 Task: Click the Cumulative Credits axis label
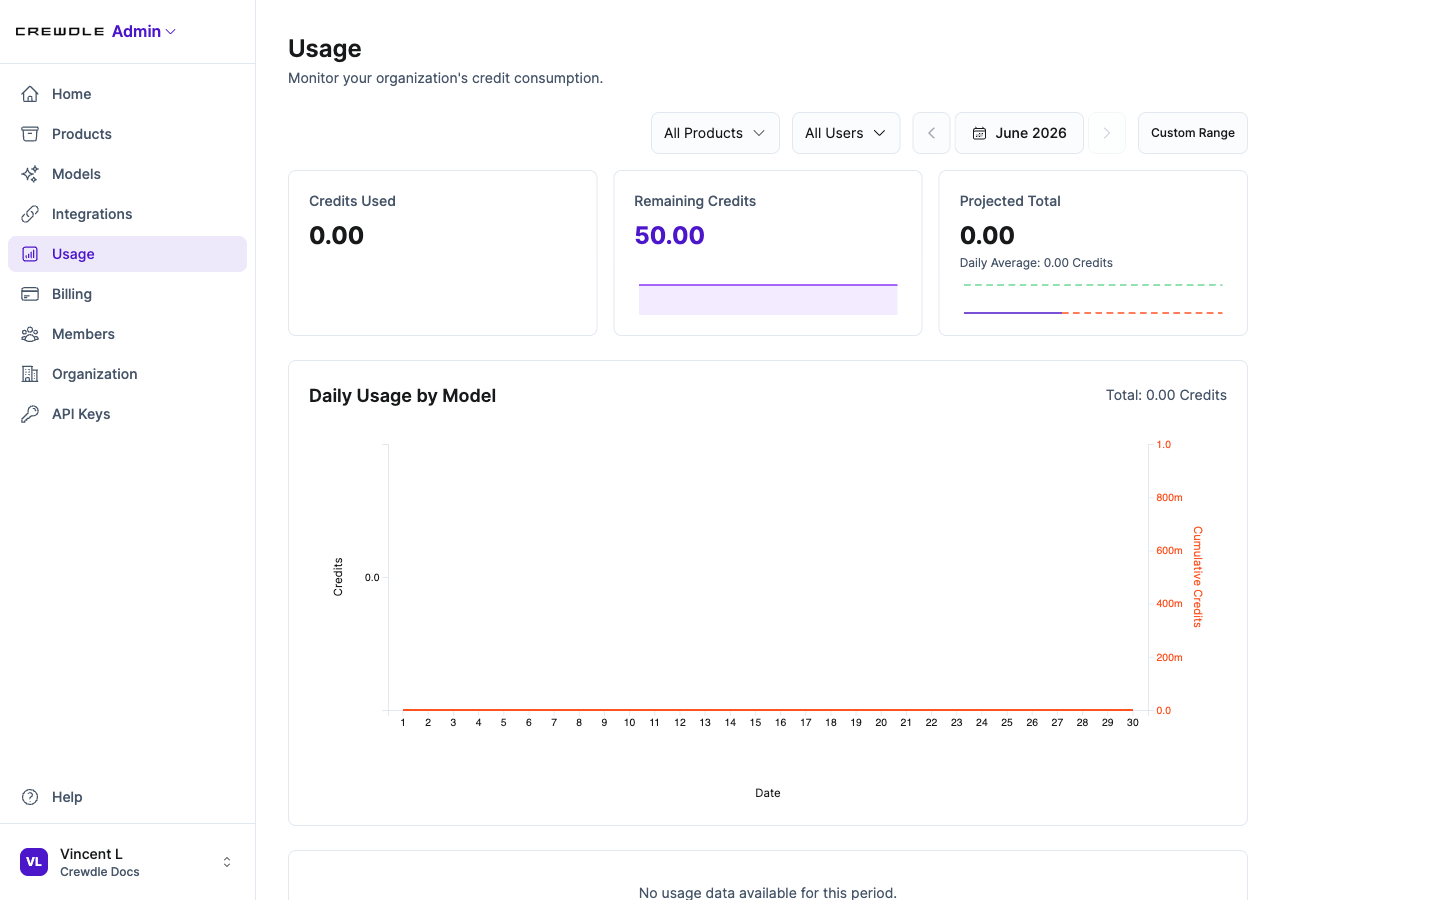[x=1197, y=577]
